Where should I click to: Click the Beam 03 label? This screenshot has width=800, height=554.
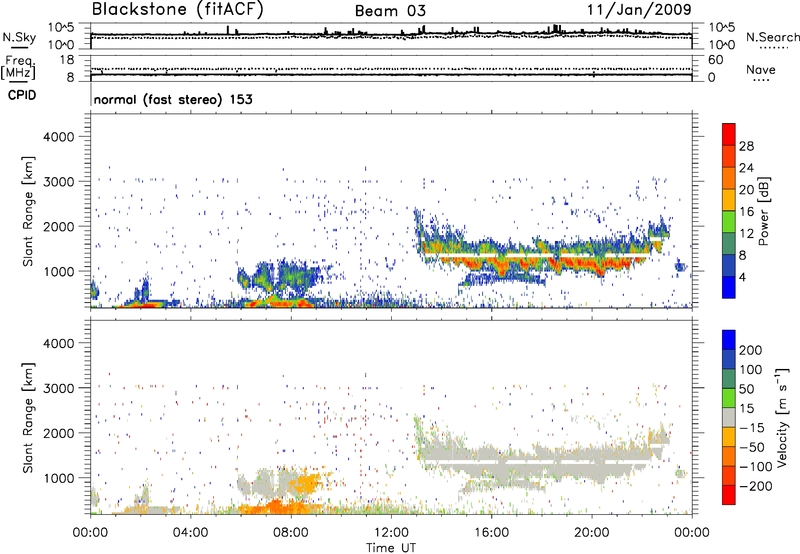click(390, 11)
